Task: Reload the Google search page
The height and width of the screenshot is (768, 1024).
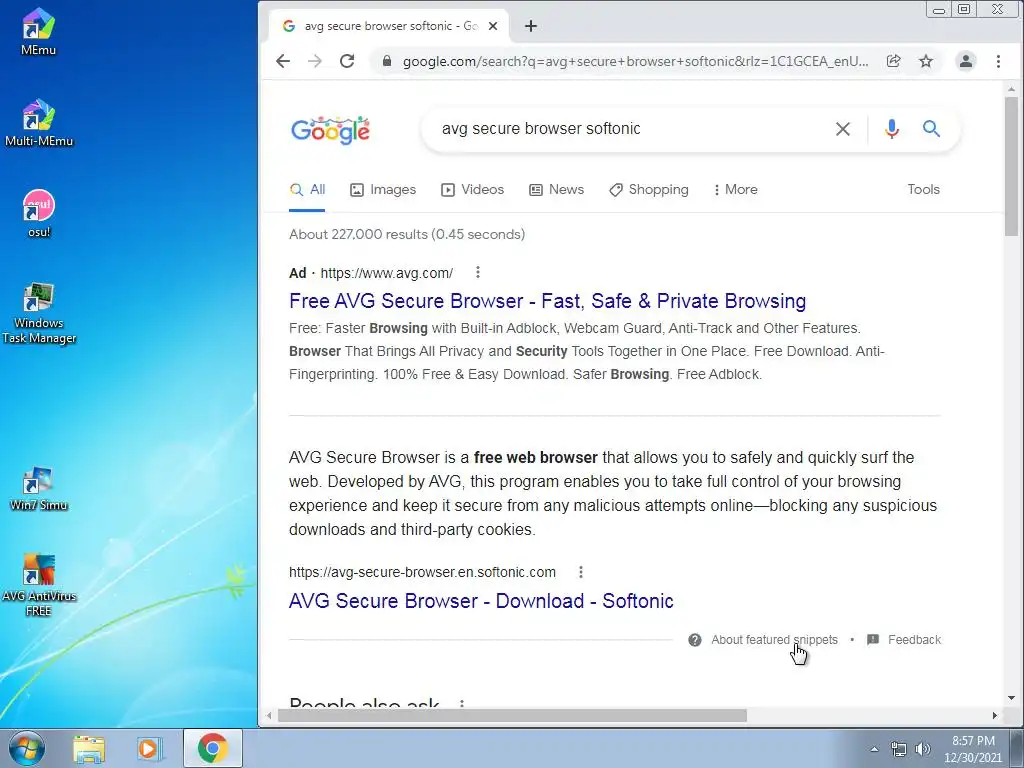Action: [x=347, y=61]
